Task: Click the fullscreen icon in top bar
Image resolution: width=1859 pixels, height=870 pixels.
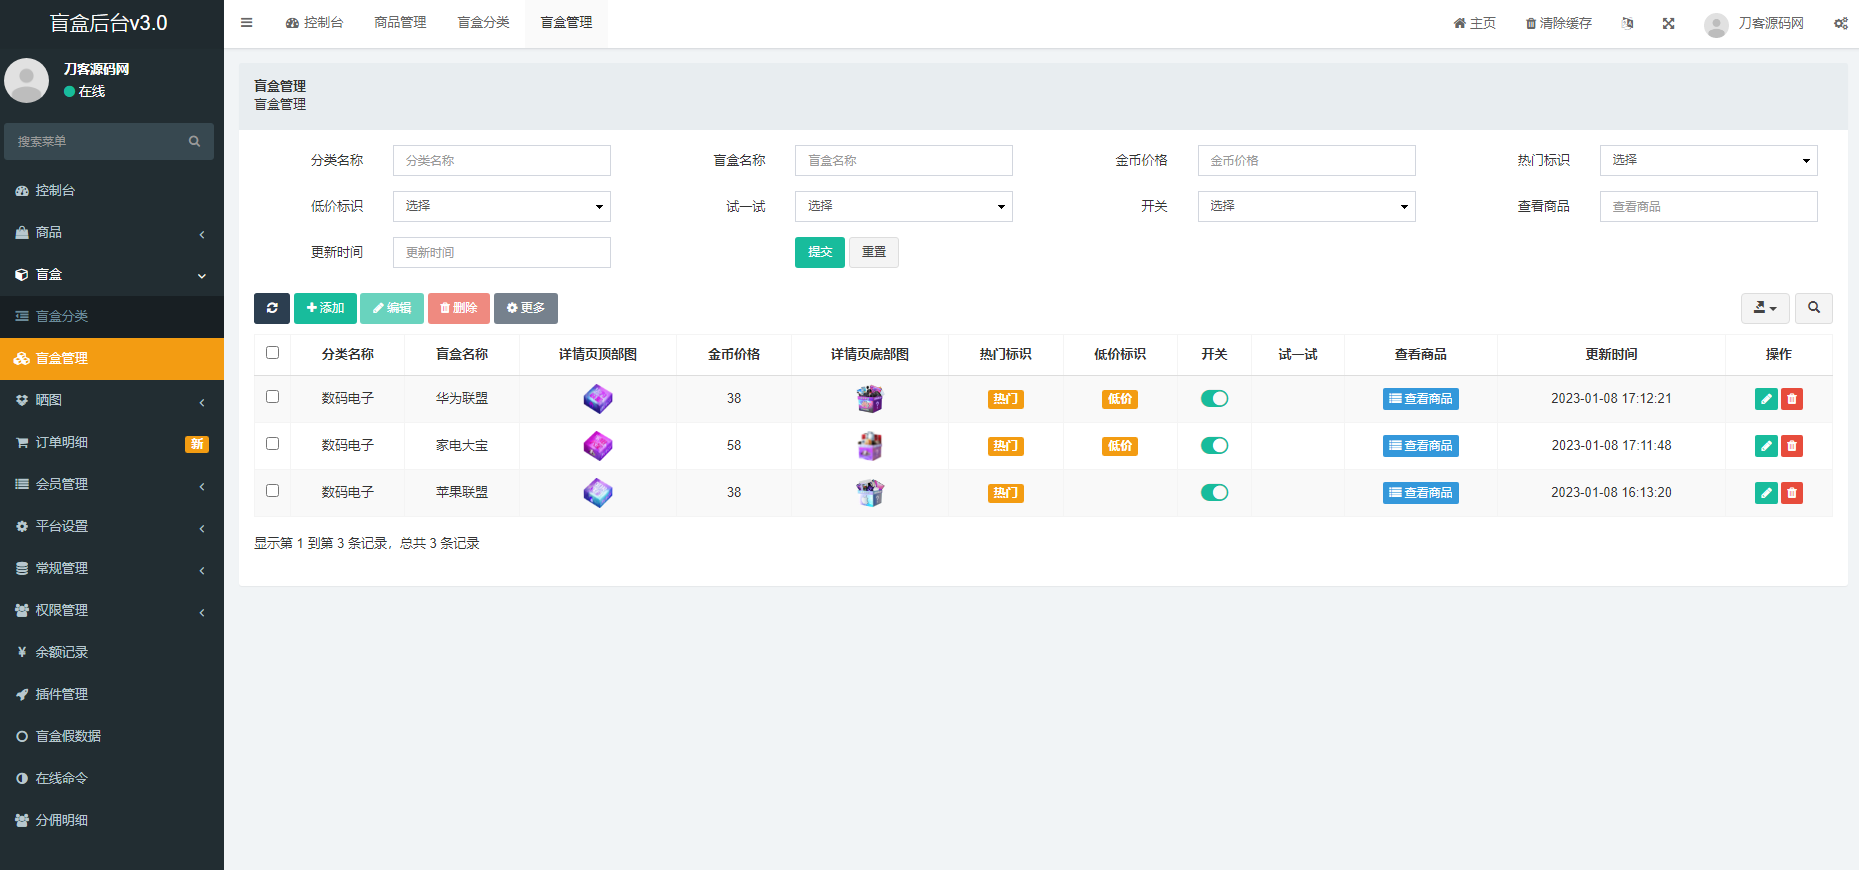Action: tap(1668, 23)
